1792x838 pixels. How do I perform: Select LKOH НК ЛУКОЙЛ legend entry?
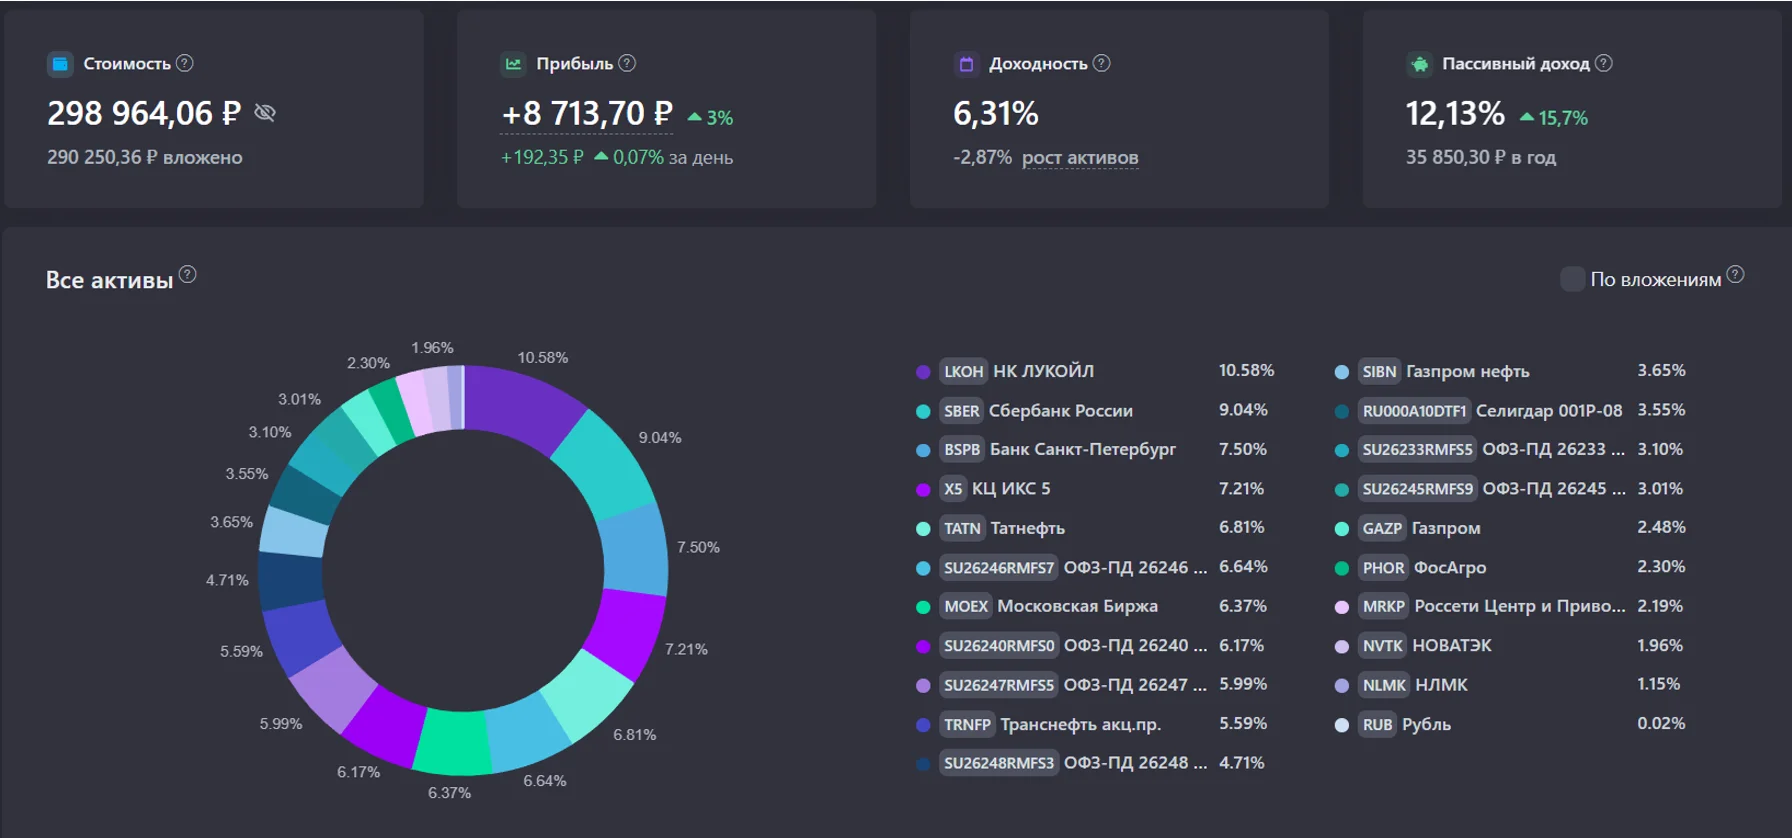click(x=1095, y=371)
